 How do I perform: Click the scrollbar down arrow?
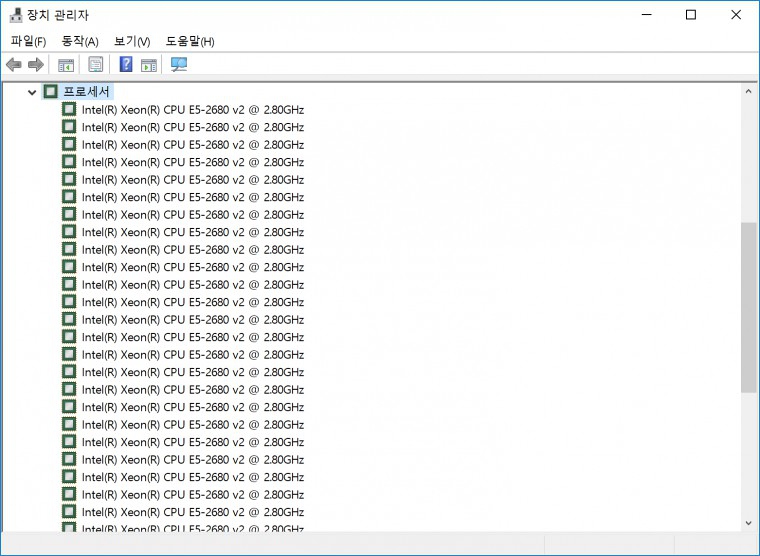coord(748,523)
